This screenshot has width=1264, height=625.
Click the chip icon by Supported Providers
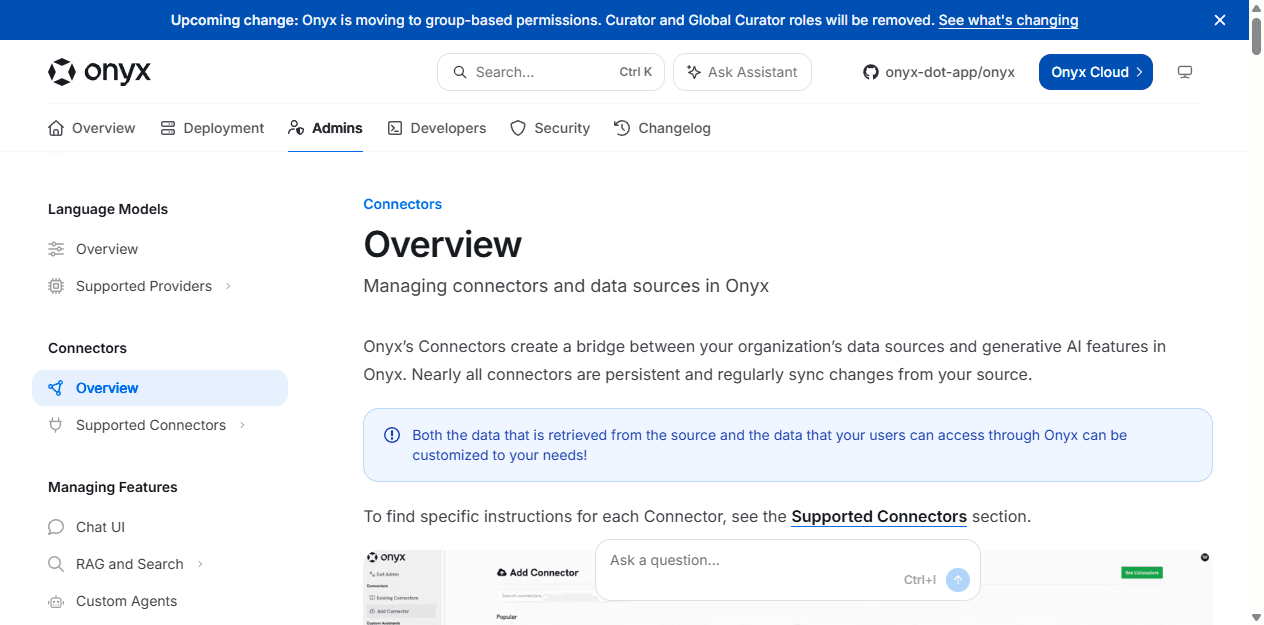click(56, 286)
